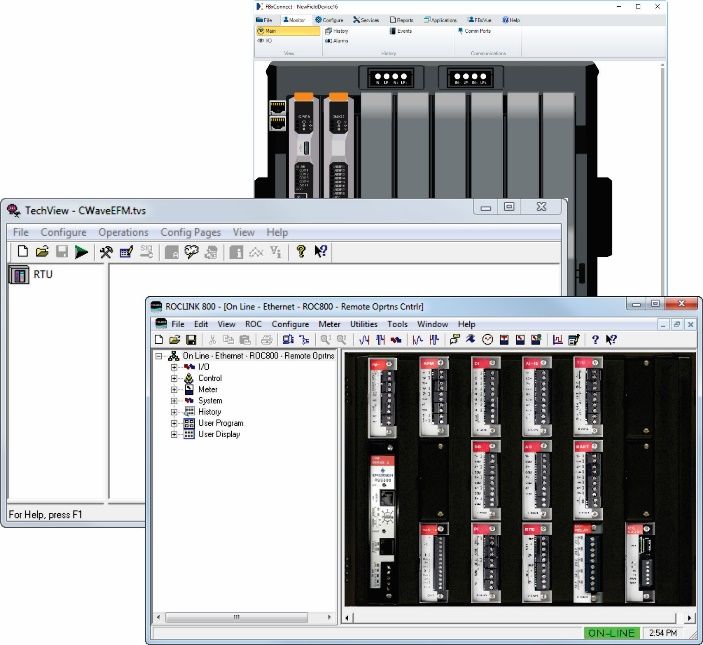Minimize the ROCLINK 800 window
Viewport: 703px width, 645px height.
pos(636,304)
